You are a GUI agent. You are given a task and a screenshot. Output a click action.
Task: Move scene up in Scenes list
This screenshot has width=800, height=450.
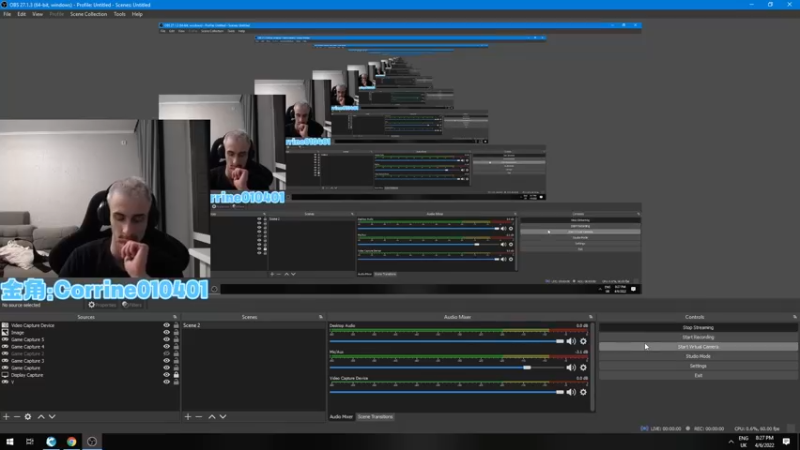pyautogui.click(x=212, y=417)
